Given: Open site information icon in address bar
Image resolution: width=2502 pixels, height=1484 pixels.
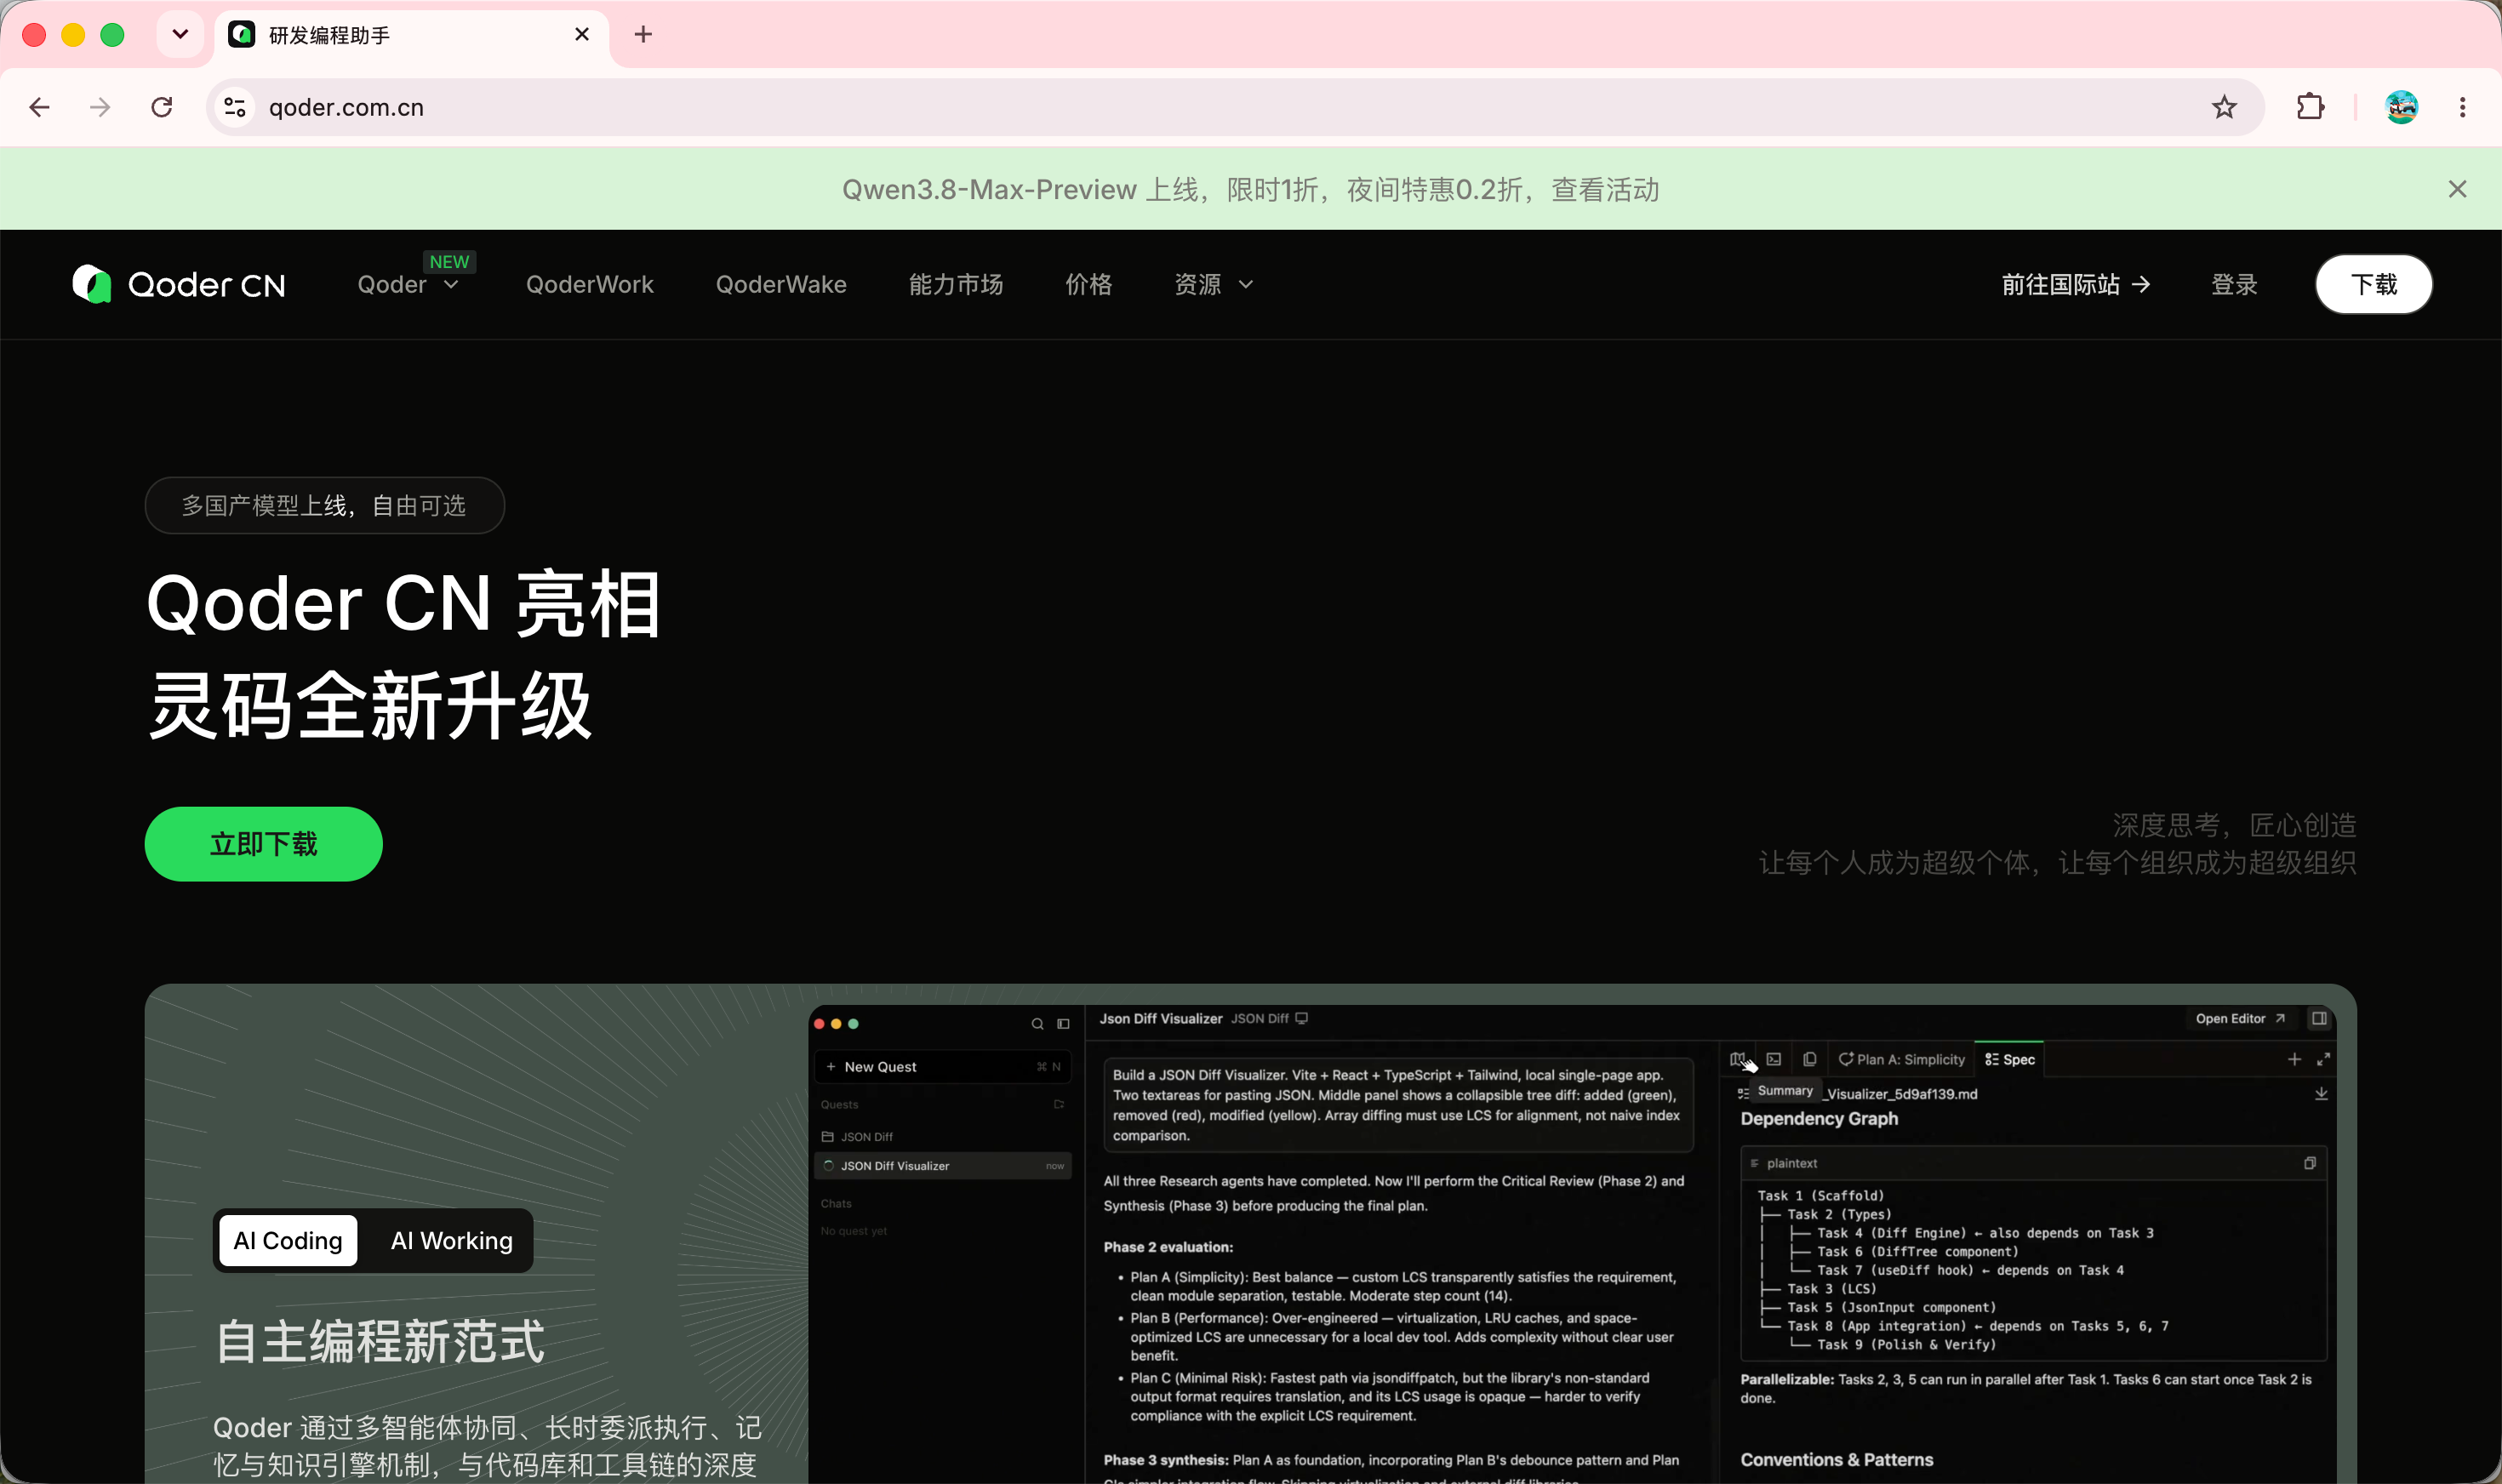Looking at the screenshot, I should (235, 107).
